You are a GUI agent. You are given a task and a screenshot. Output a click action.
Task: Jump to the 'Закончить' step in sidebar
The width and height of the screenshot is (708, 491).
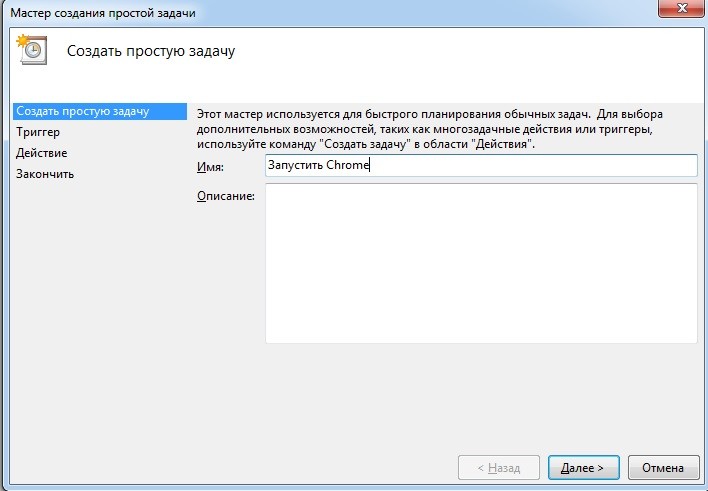(x=45, y=174)
